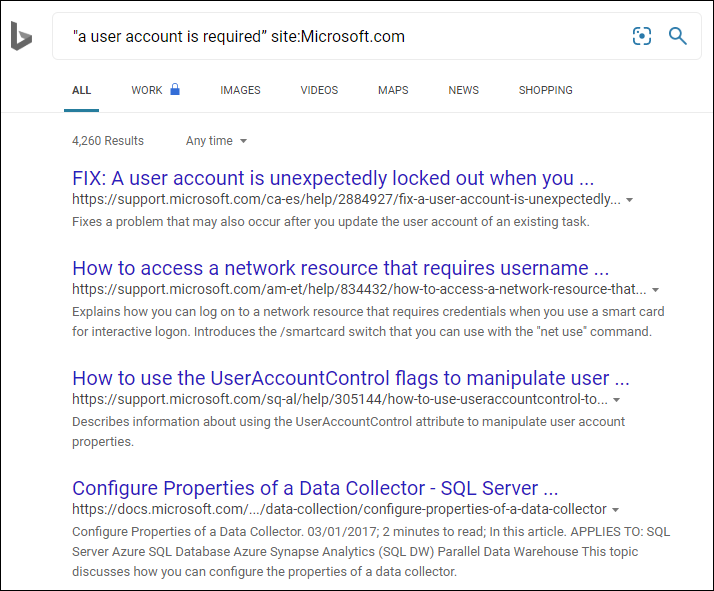Viewport: 714px width, 591px height.
Task: Open the IMAGES tab
Action: click(240, 90)
